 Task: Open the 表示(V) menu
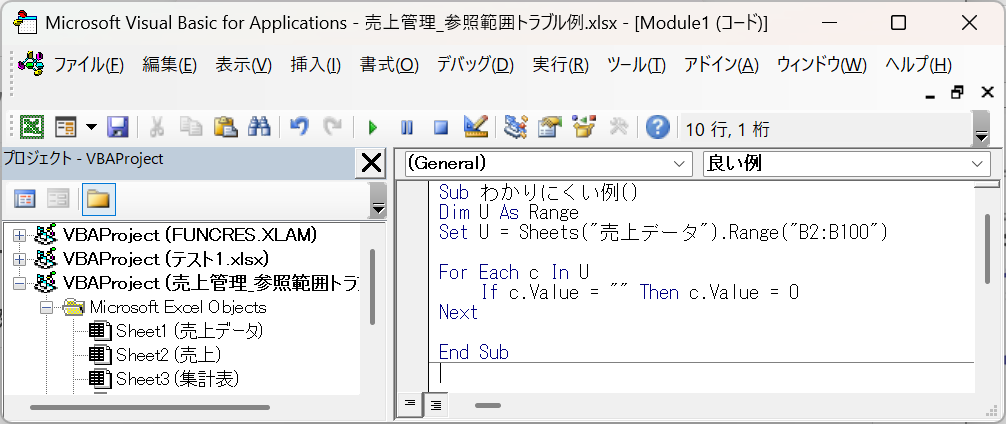244,65
